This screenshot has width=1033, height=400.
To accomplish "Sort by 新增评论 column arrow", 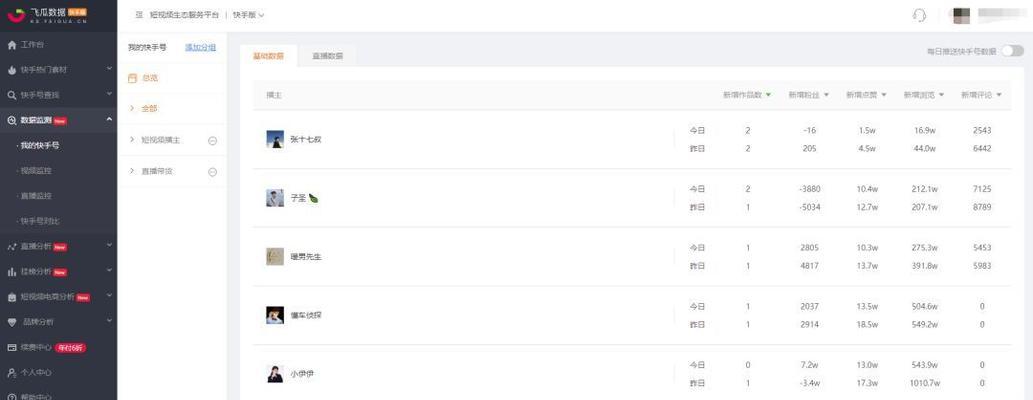I will [x=999, y=95].
